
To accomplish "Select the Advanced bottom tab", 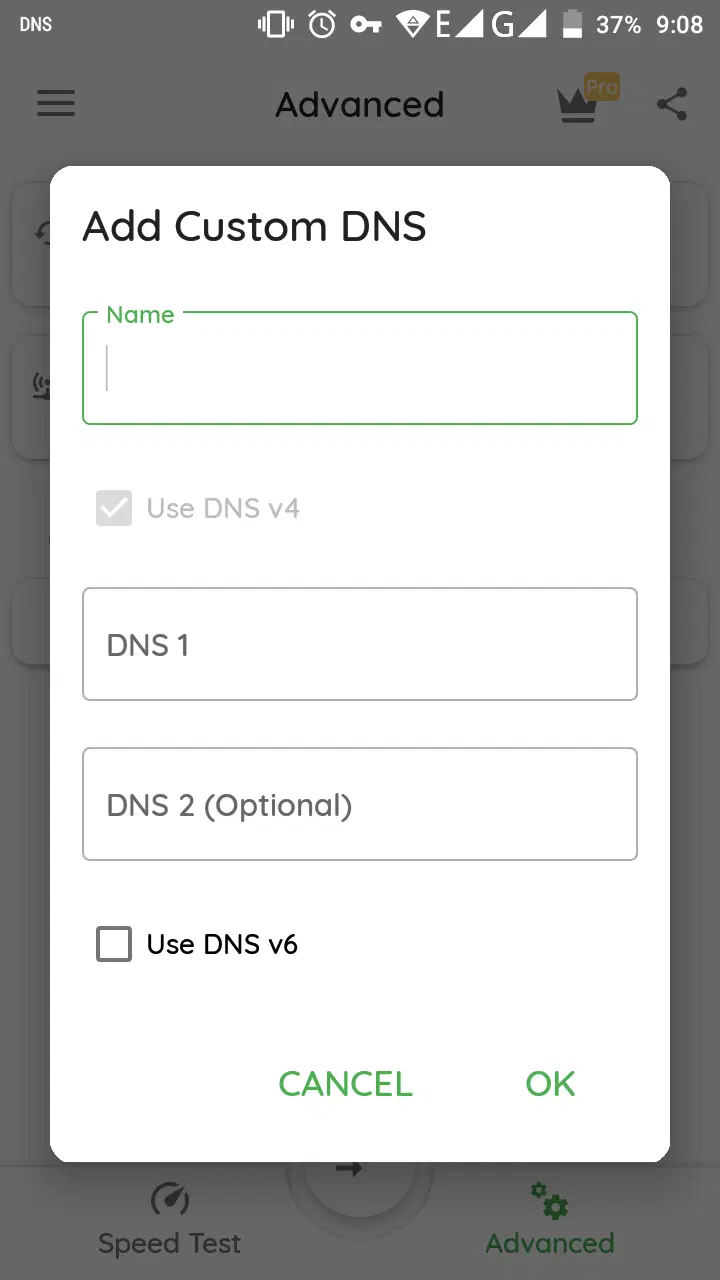I will coord(549,1220).
